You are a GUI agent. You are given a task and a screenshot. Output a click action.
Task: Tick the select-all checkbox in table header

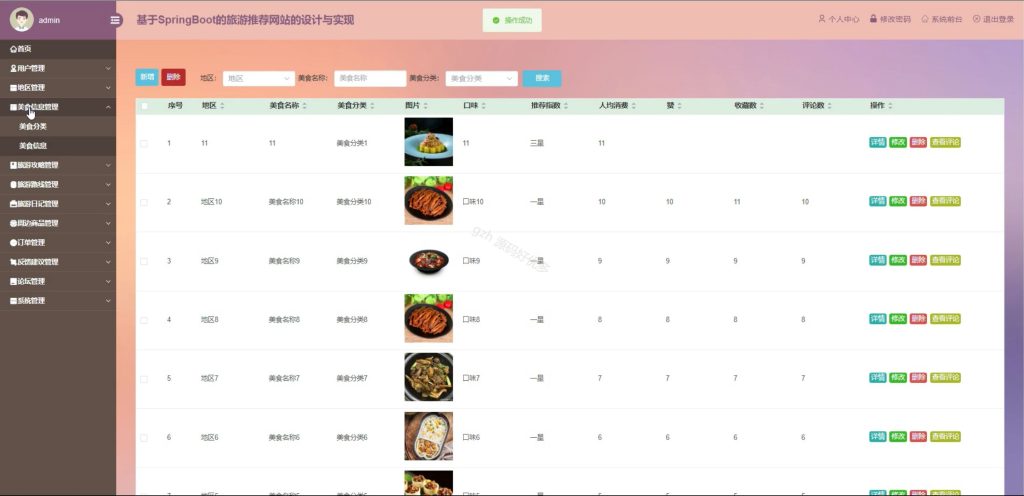coord(144,106)
